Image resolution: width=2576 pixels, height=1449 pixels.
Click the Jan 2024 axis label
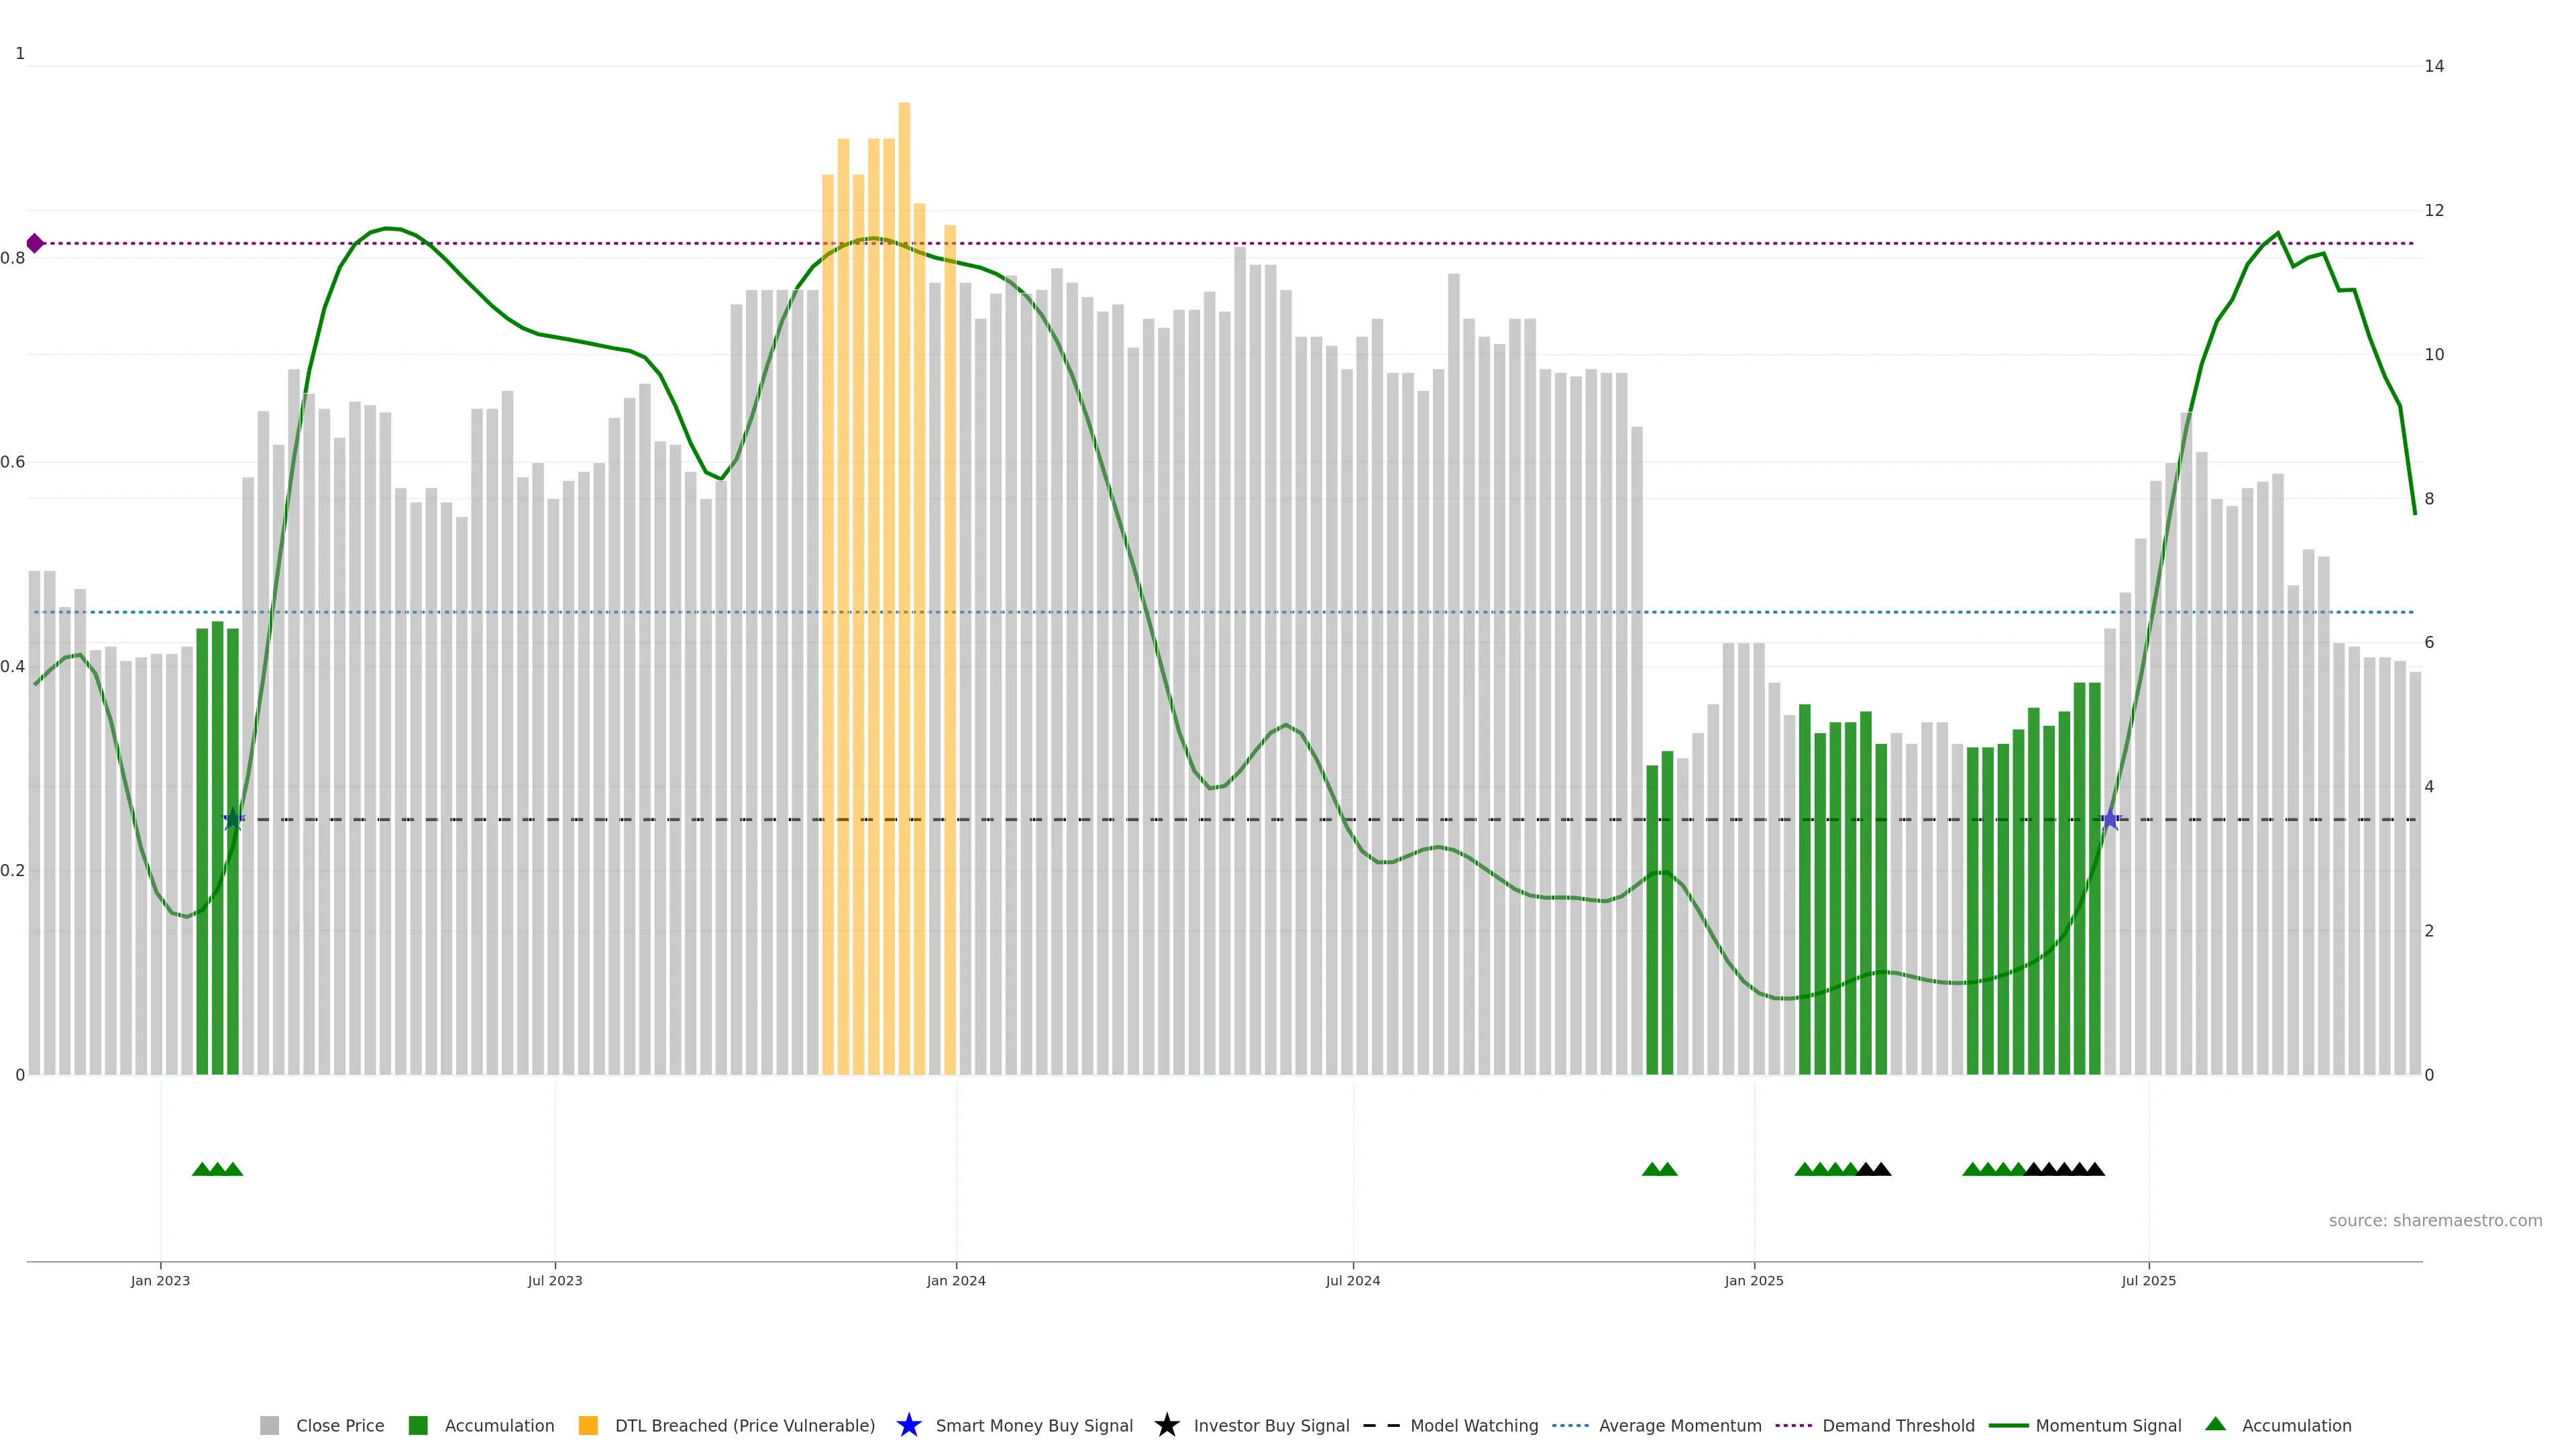(956, 1281)
